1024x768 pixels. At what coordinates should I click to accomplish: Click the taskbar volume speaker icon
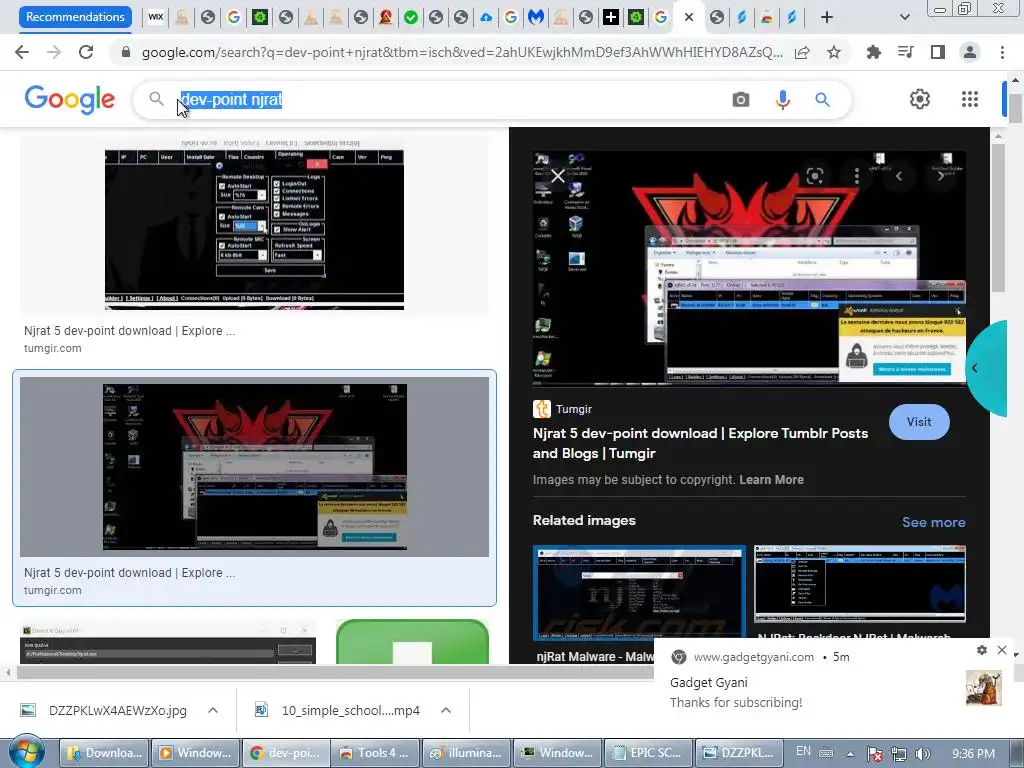pos(922,754)
